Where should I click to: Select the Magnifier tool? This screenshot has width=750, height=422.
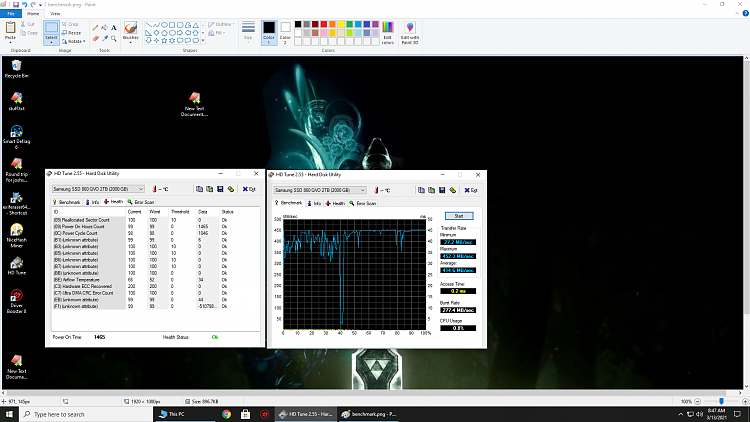coord(114,38)
